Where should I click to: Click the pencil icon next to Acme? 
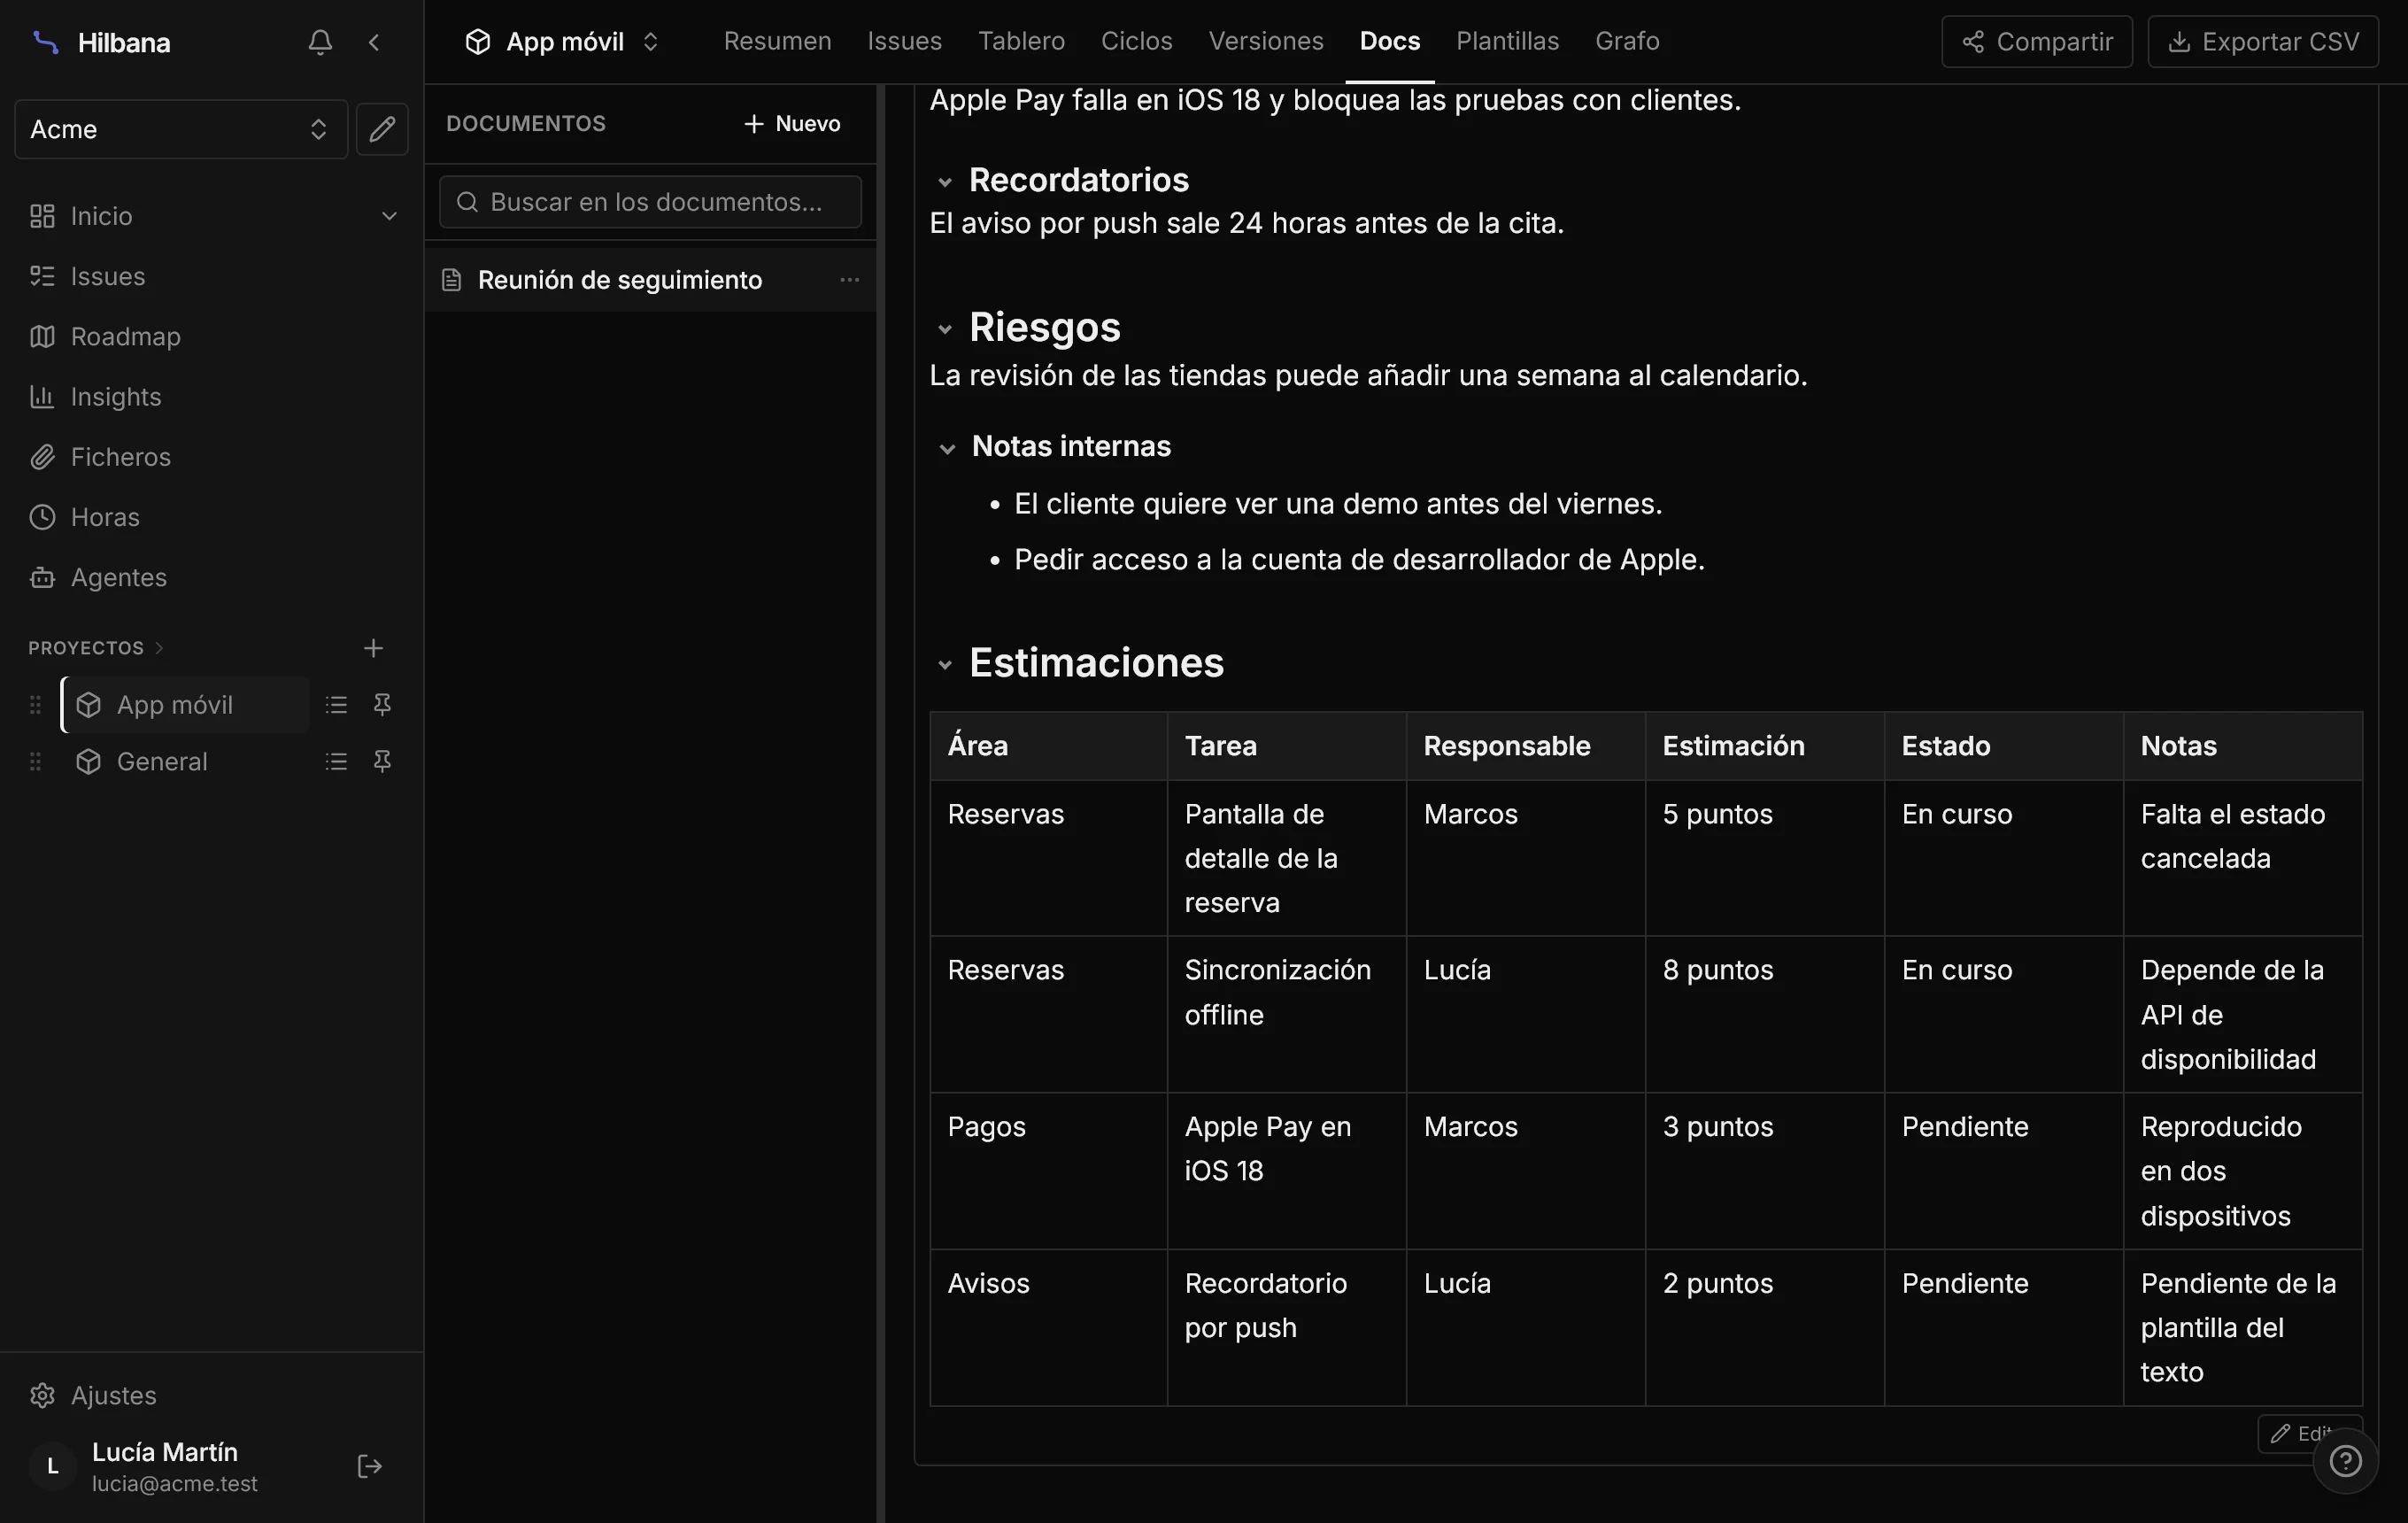pos(382,129)
